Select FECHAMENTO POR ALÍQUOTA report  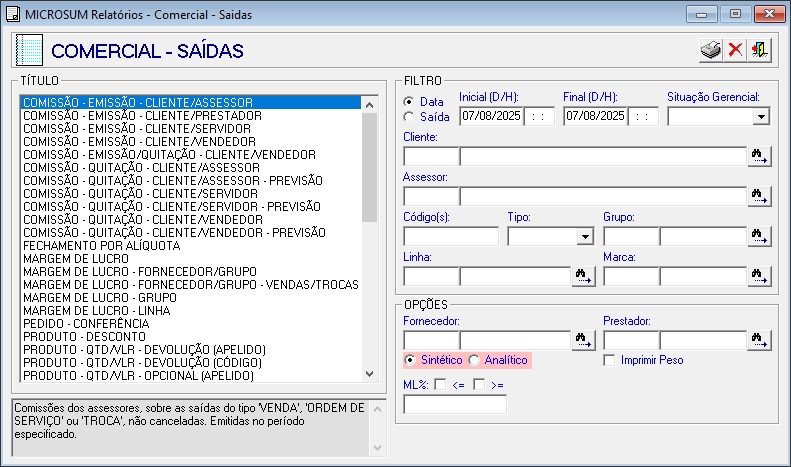[x=191, y=246]
